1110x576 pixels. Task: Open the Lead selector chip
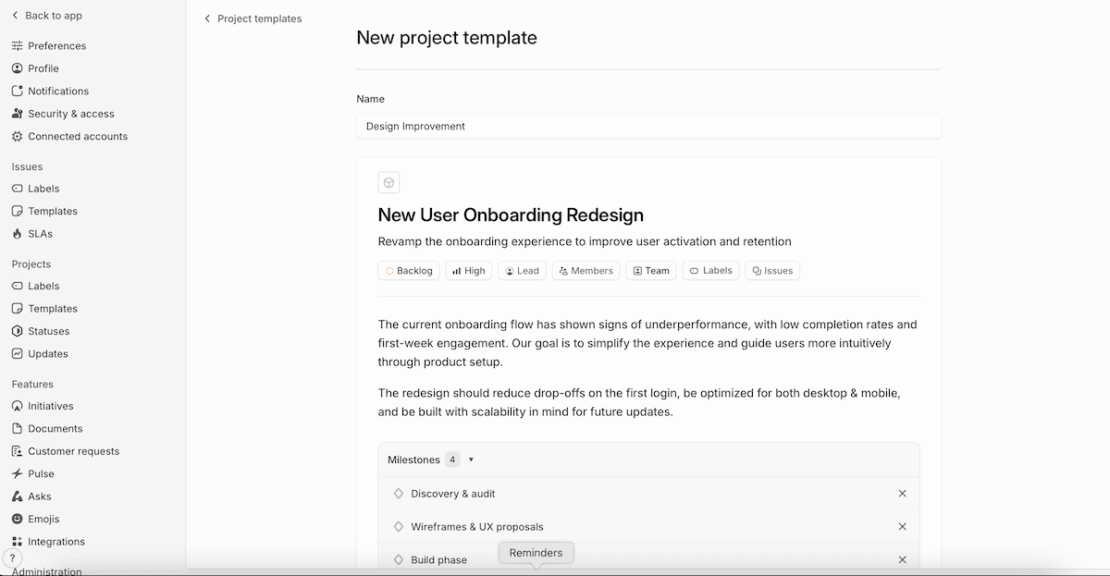click(x=522, y=271)
